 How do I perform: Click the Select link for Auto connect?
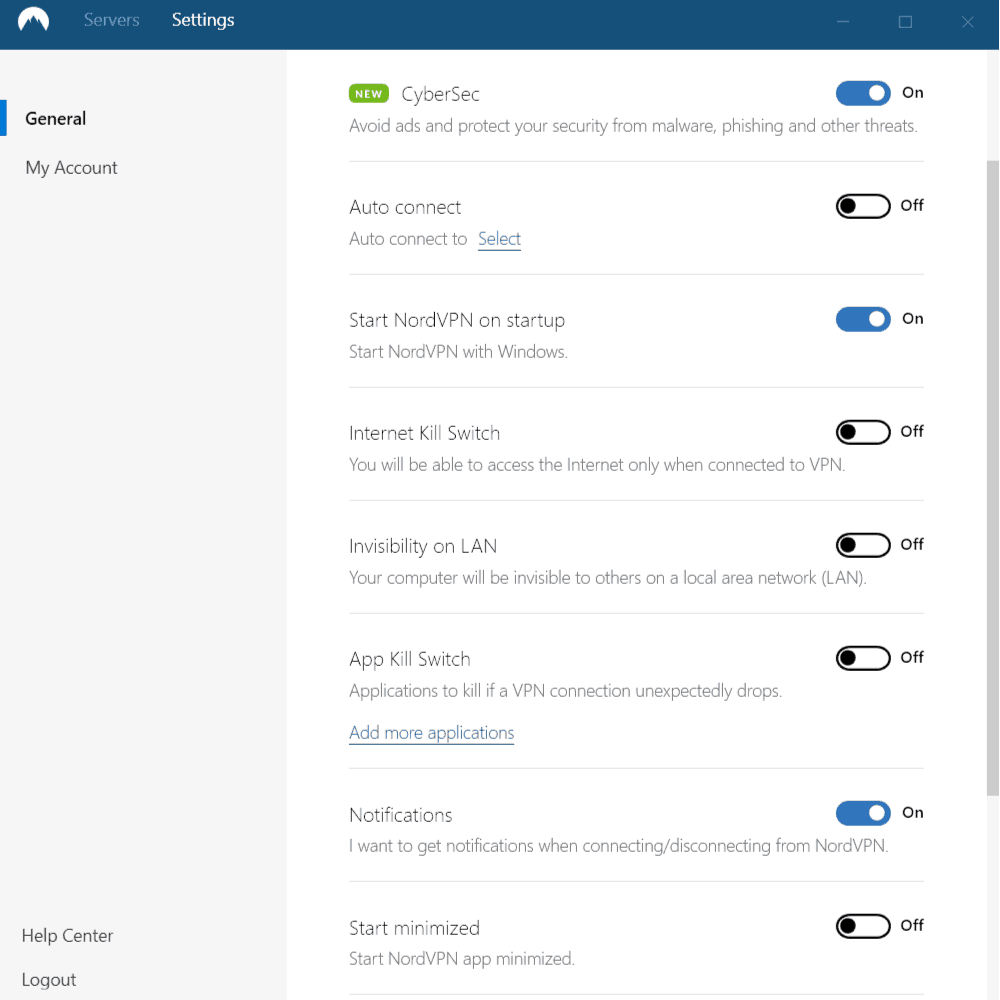tap(499, 239)
